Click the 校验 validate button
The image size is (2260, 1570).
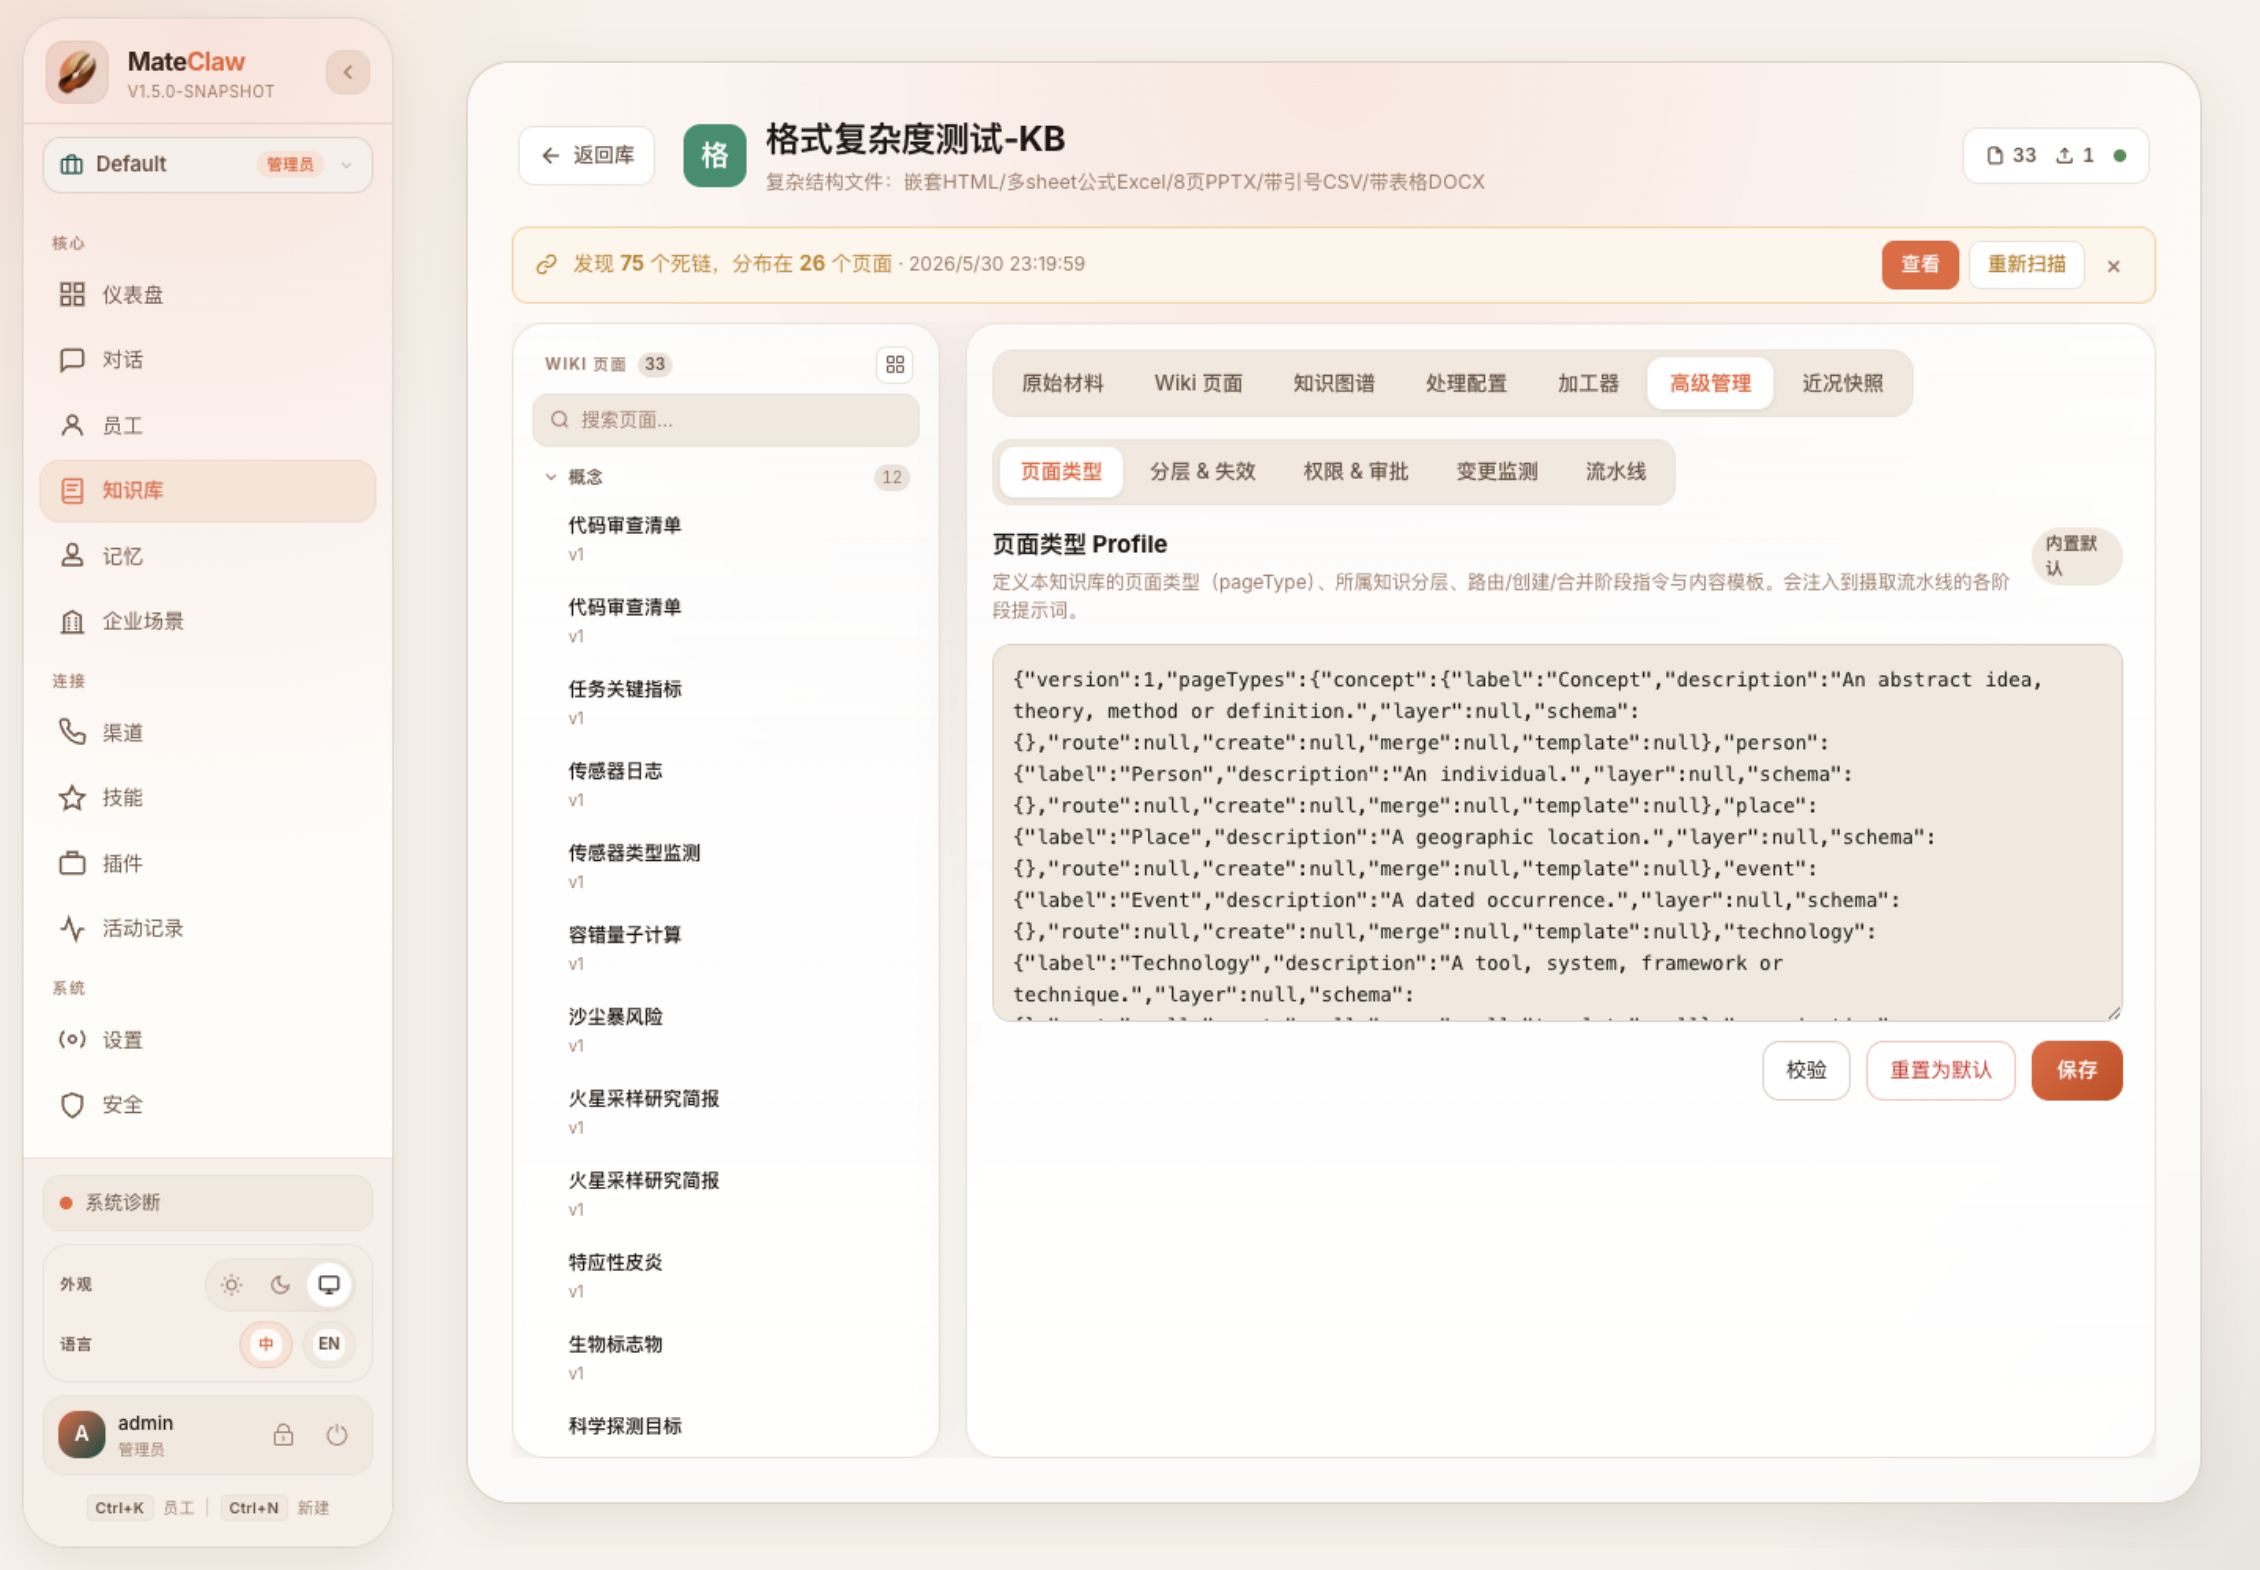click(x=1806, y=1070)
